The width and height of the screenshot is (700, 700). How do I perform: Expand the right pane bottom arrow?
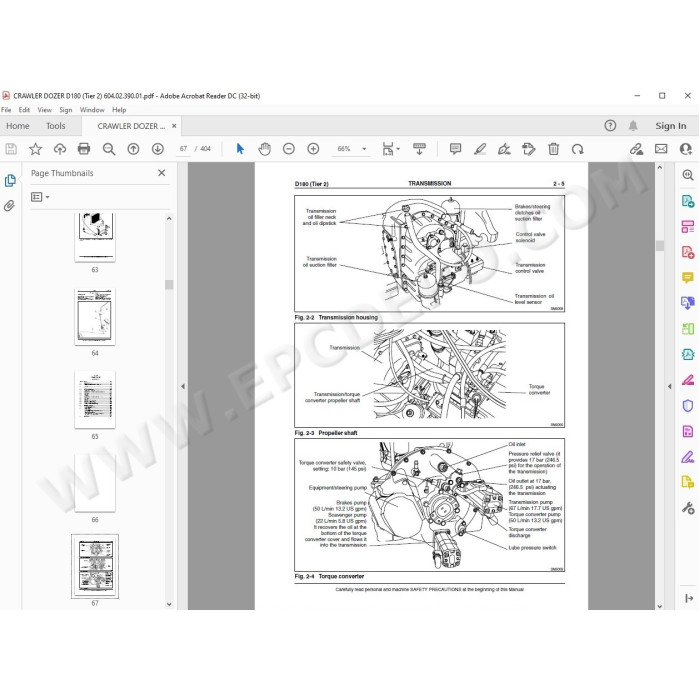[x=688, y=598]
